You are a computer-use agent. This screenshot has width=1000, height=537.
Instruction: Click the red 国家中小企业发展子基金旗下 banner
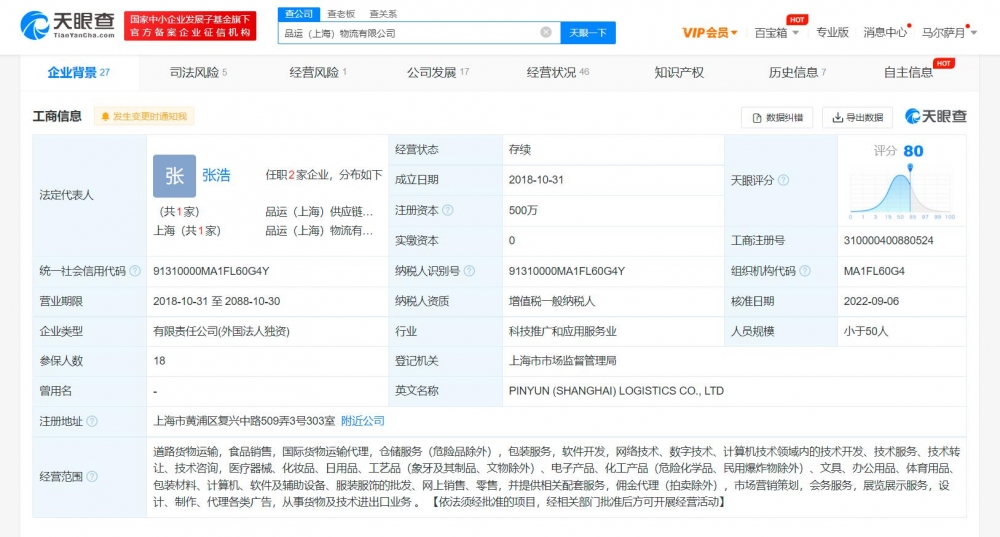[190, 26]
